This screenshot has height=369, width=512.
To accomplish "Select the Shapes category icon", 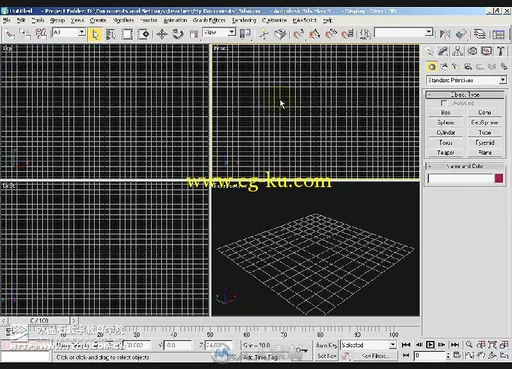I will [x=444, y=67].
